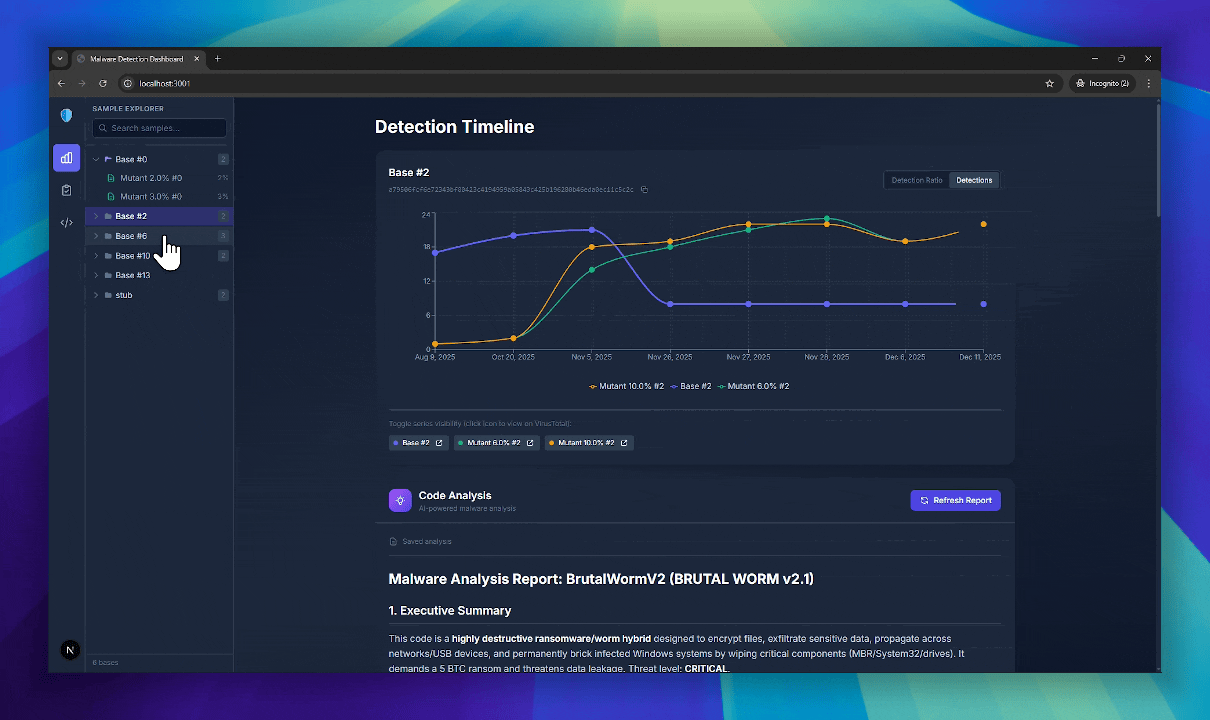This screenshot has height=720, width=1210.
Task: Expand the Base #6 folder
Action: click(95, 236)
